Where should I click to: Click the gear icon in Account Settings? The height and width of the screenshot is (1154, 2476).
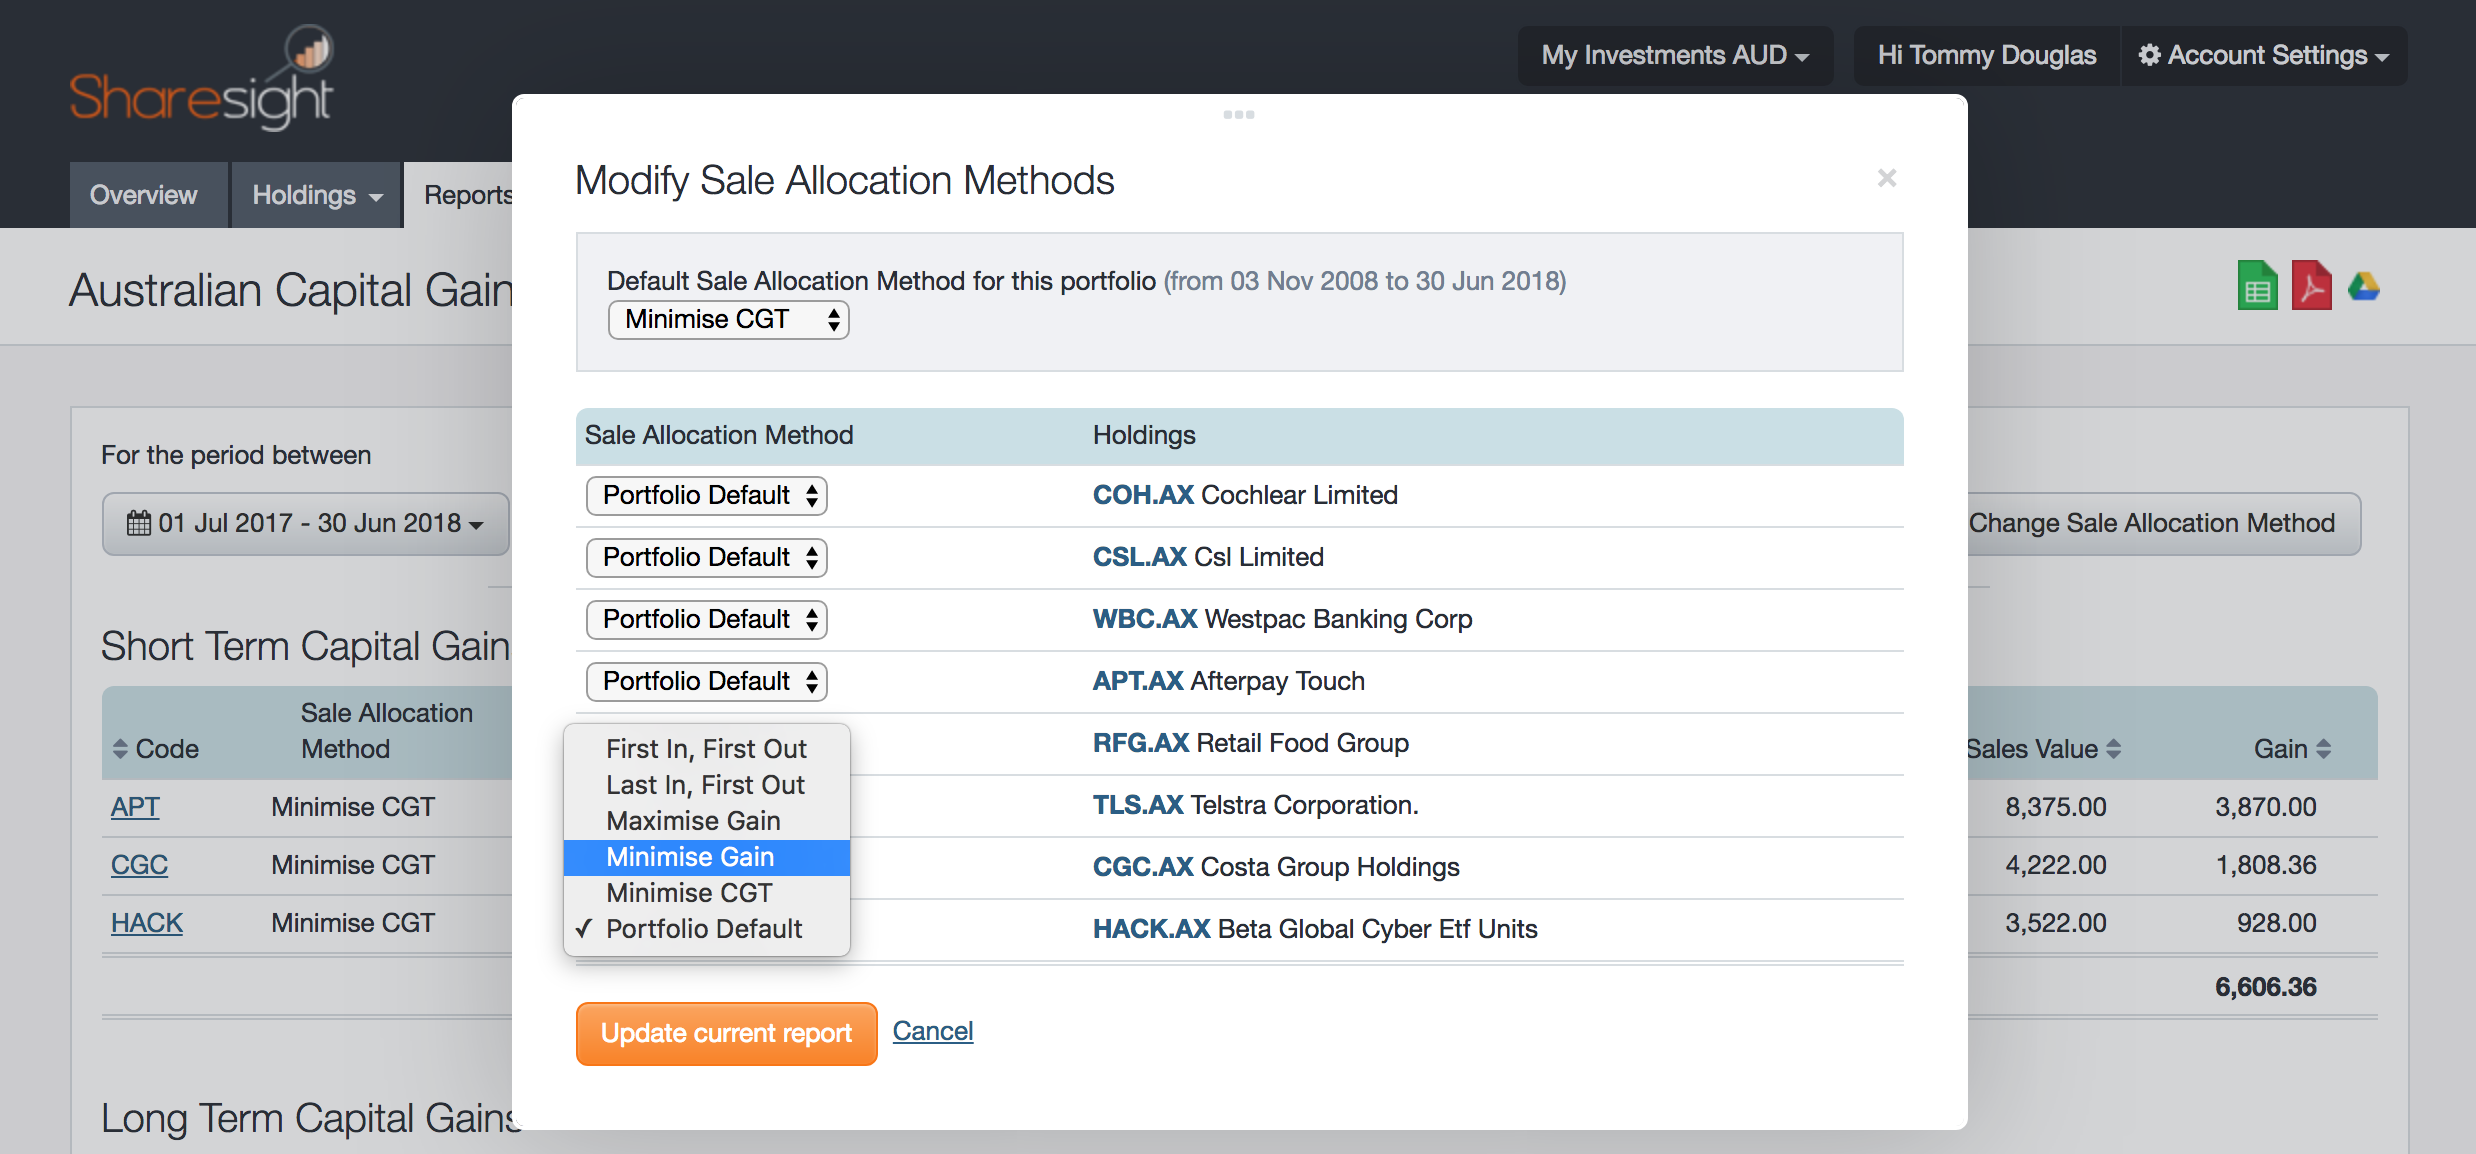[x=2149, y=55]
